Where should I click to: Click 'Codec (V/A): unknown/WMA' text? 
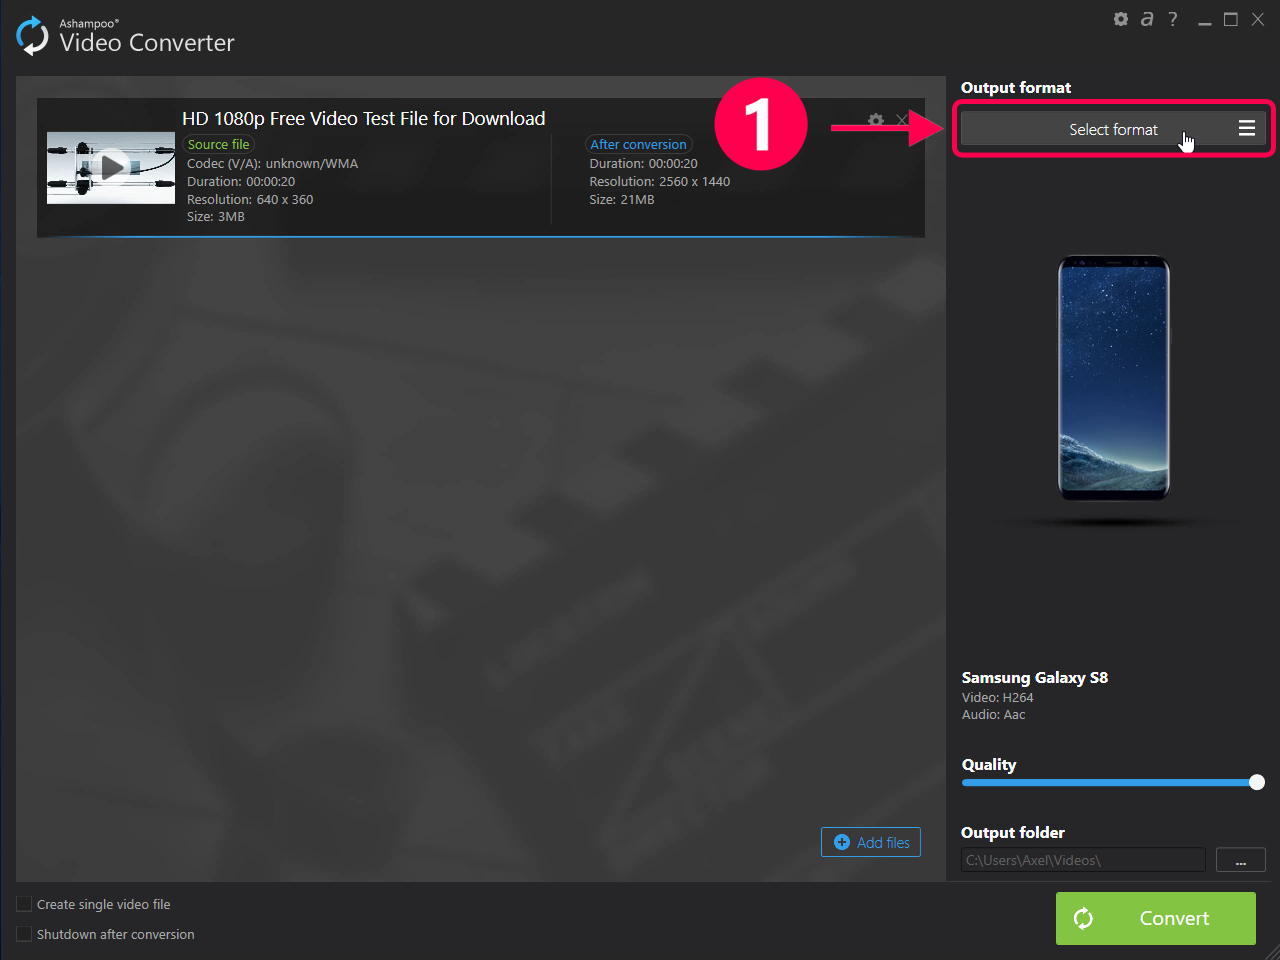(x=272, y=163)
